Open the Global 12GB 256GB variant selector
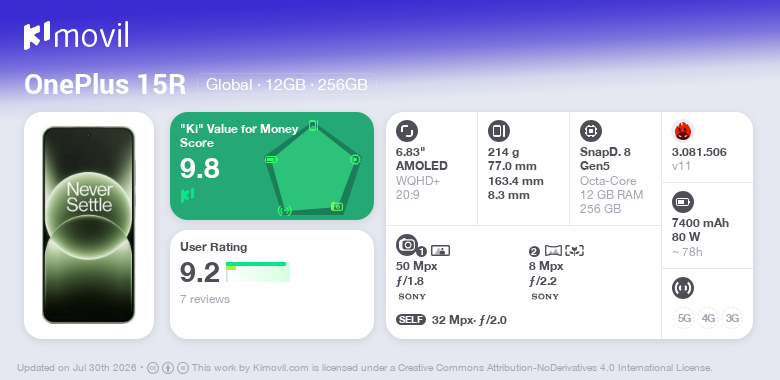780x380 pixels. 287,85
